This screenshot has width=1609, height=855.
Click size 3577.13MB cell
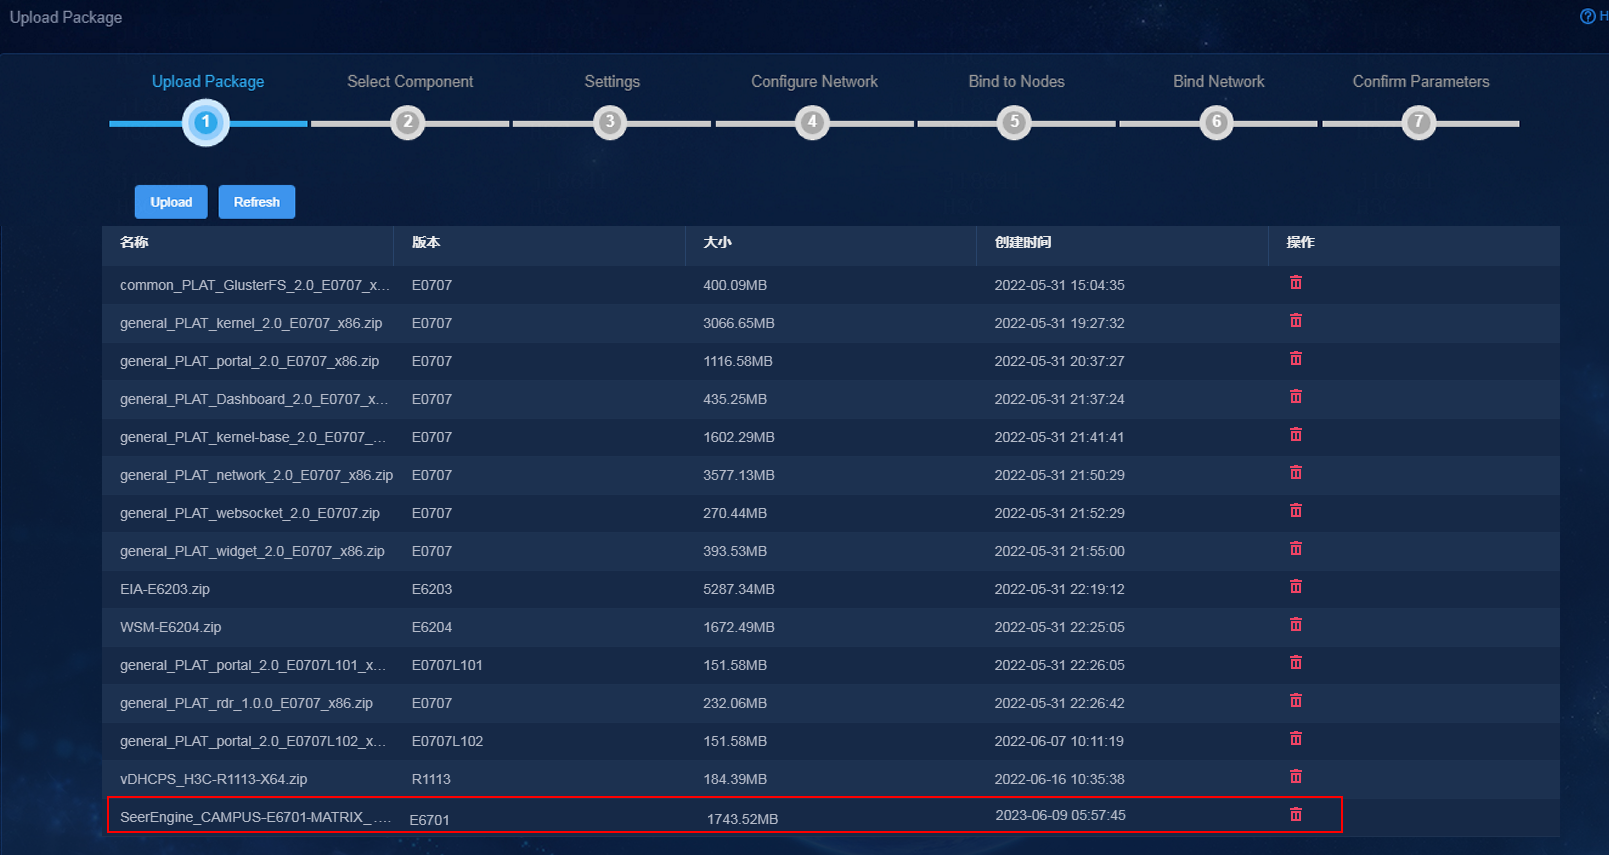click(x=738, y=475)
